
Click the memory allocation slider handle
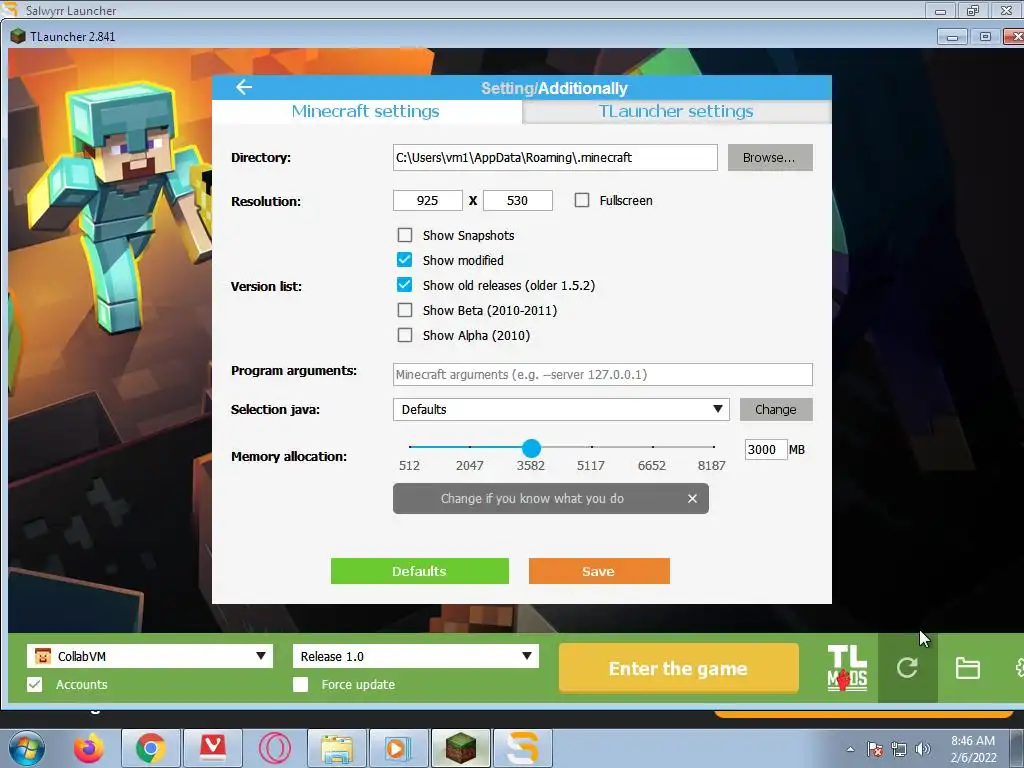pos(531,448)
